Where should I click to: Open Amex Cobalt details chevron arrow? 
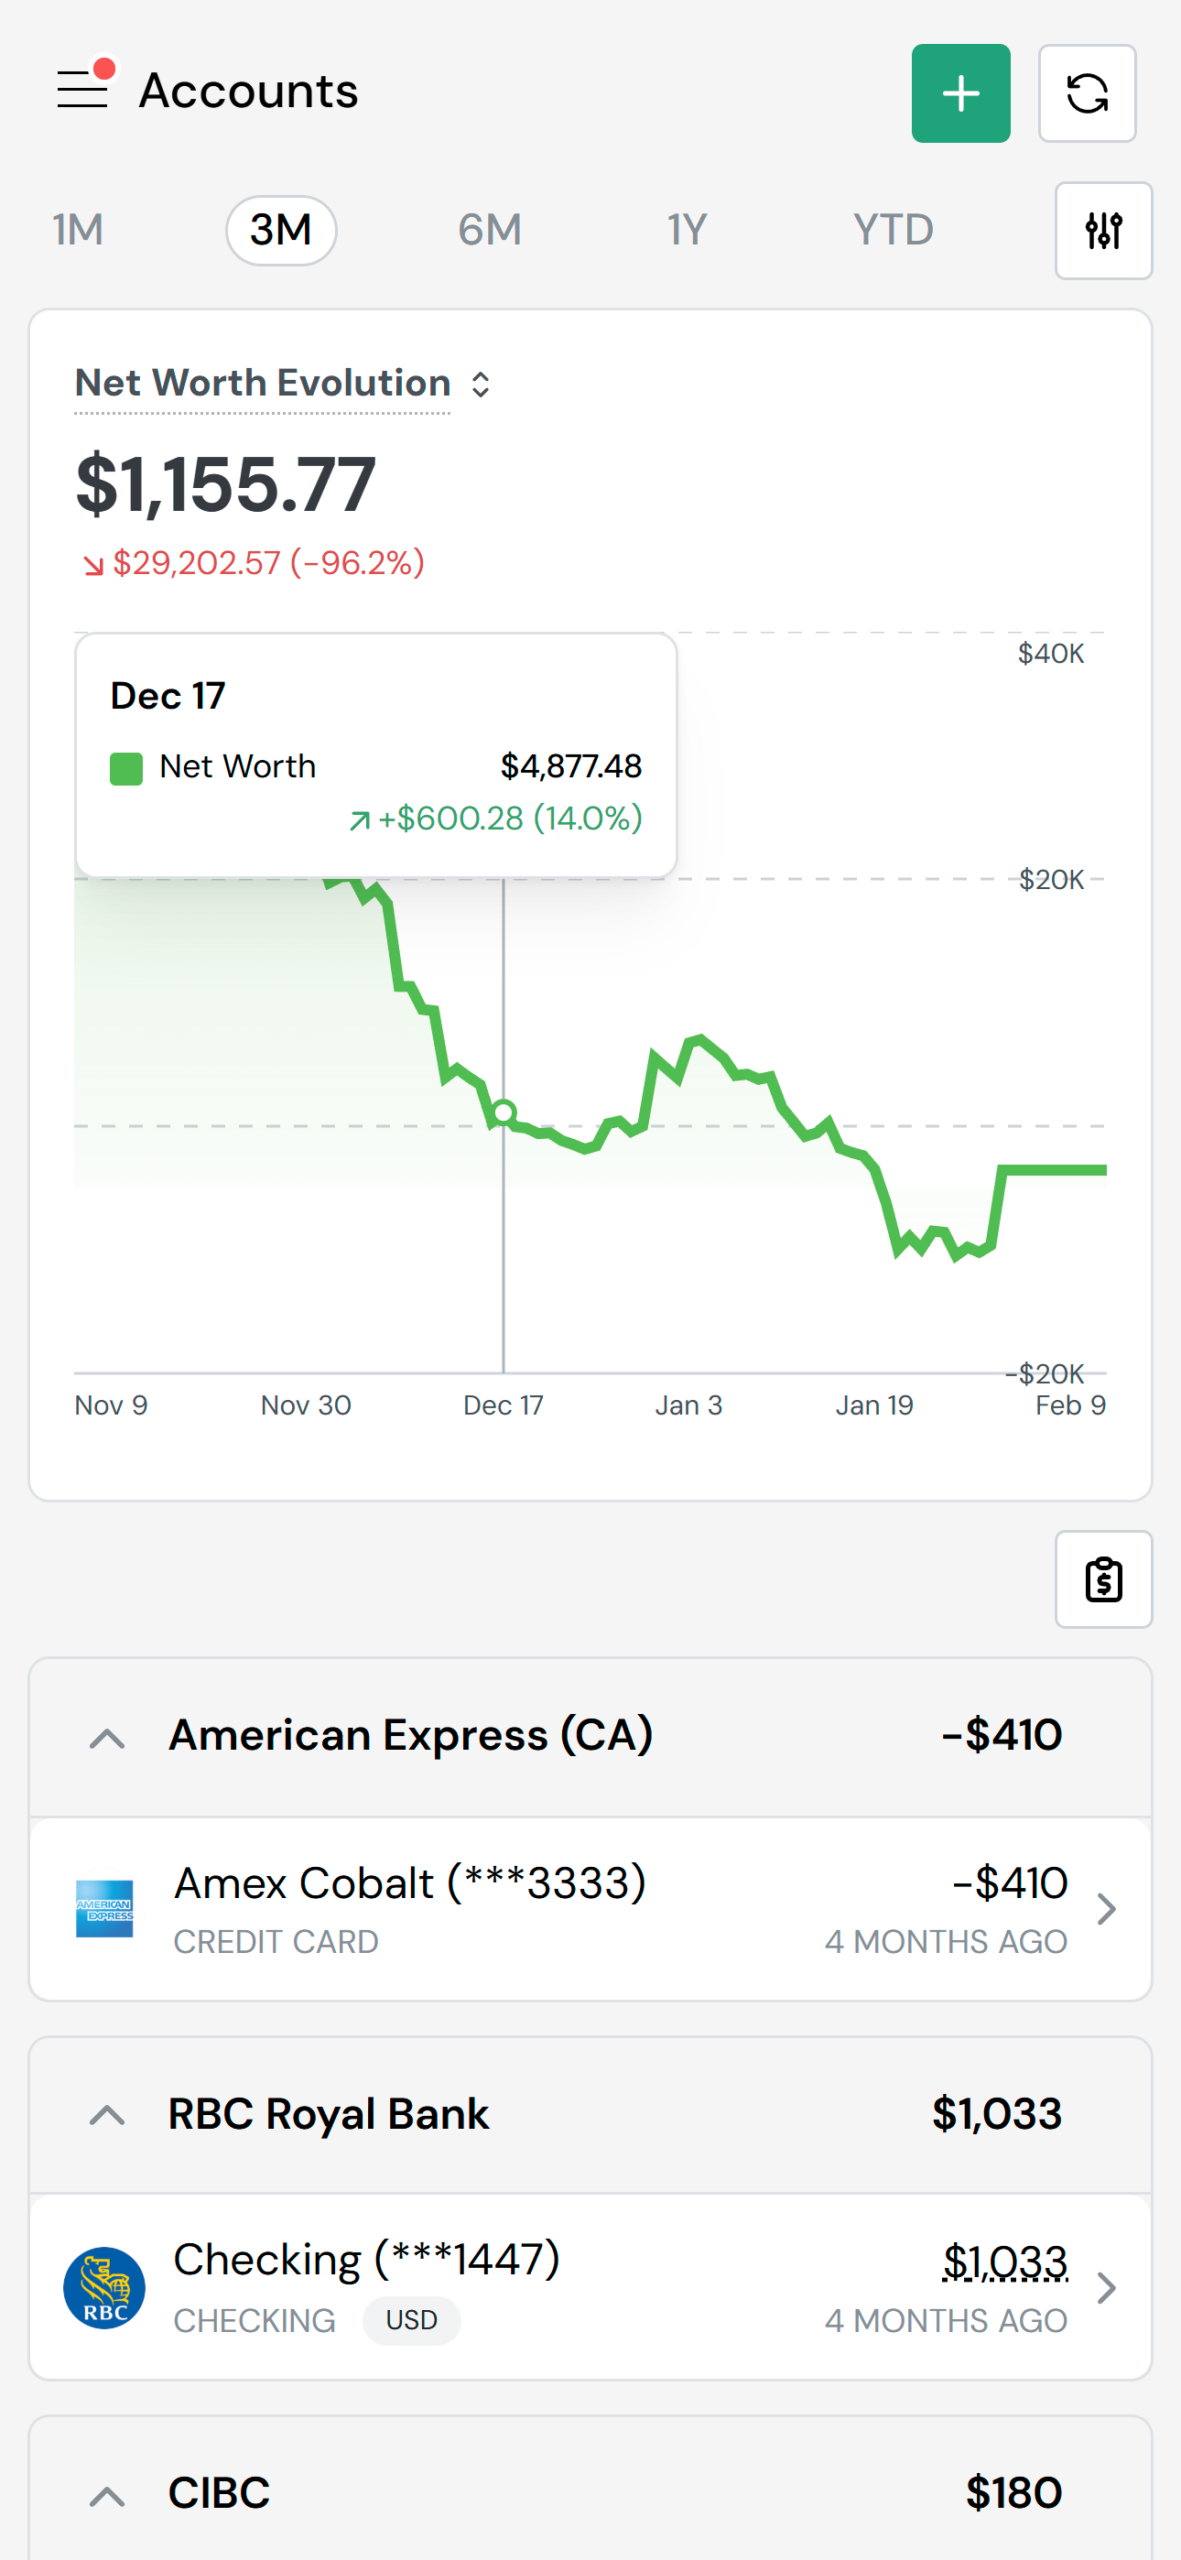click(x=1106, y=1909)
